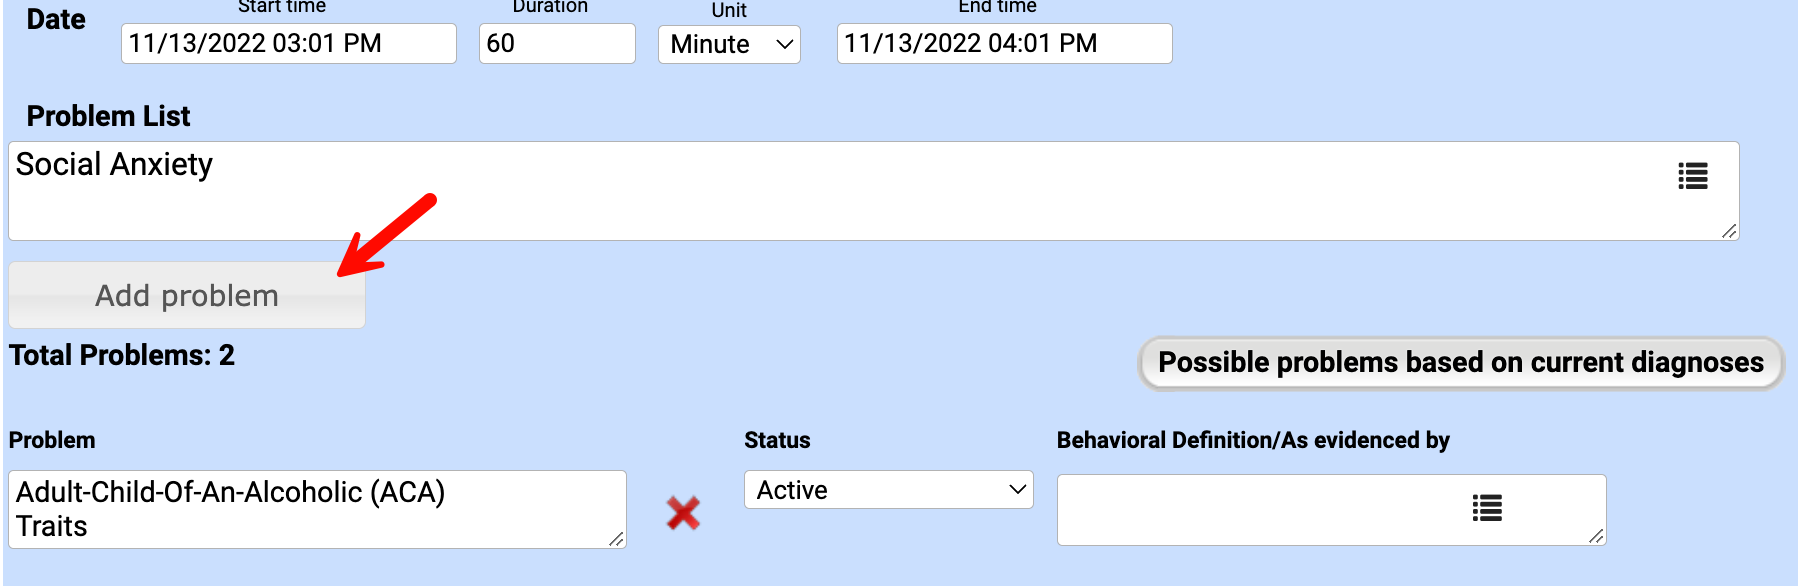Select the End time input box
This screenshot has height=586, width=1798.
(x=1003, y=44)
